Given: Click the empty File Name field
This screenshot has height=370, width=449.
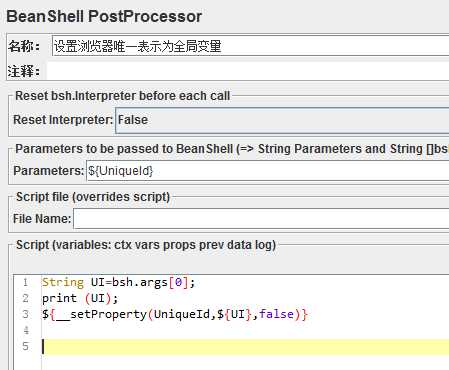Looking at the screenshot, I should pyautogui.click(x=261, y=219).
